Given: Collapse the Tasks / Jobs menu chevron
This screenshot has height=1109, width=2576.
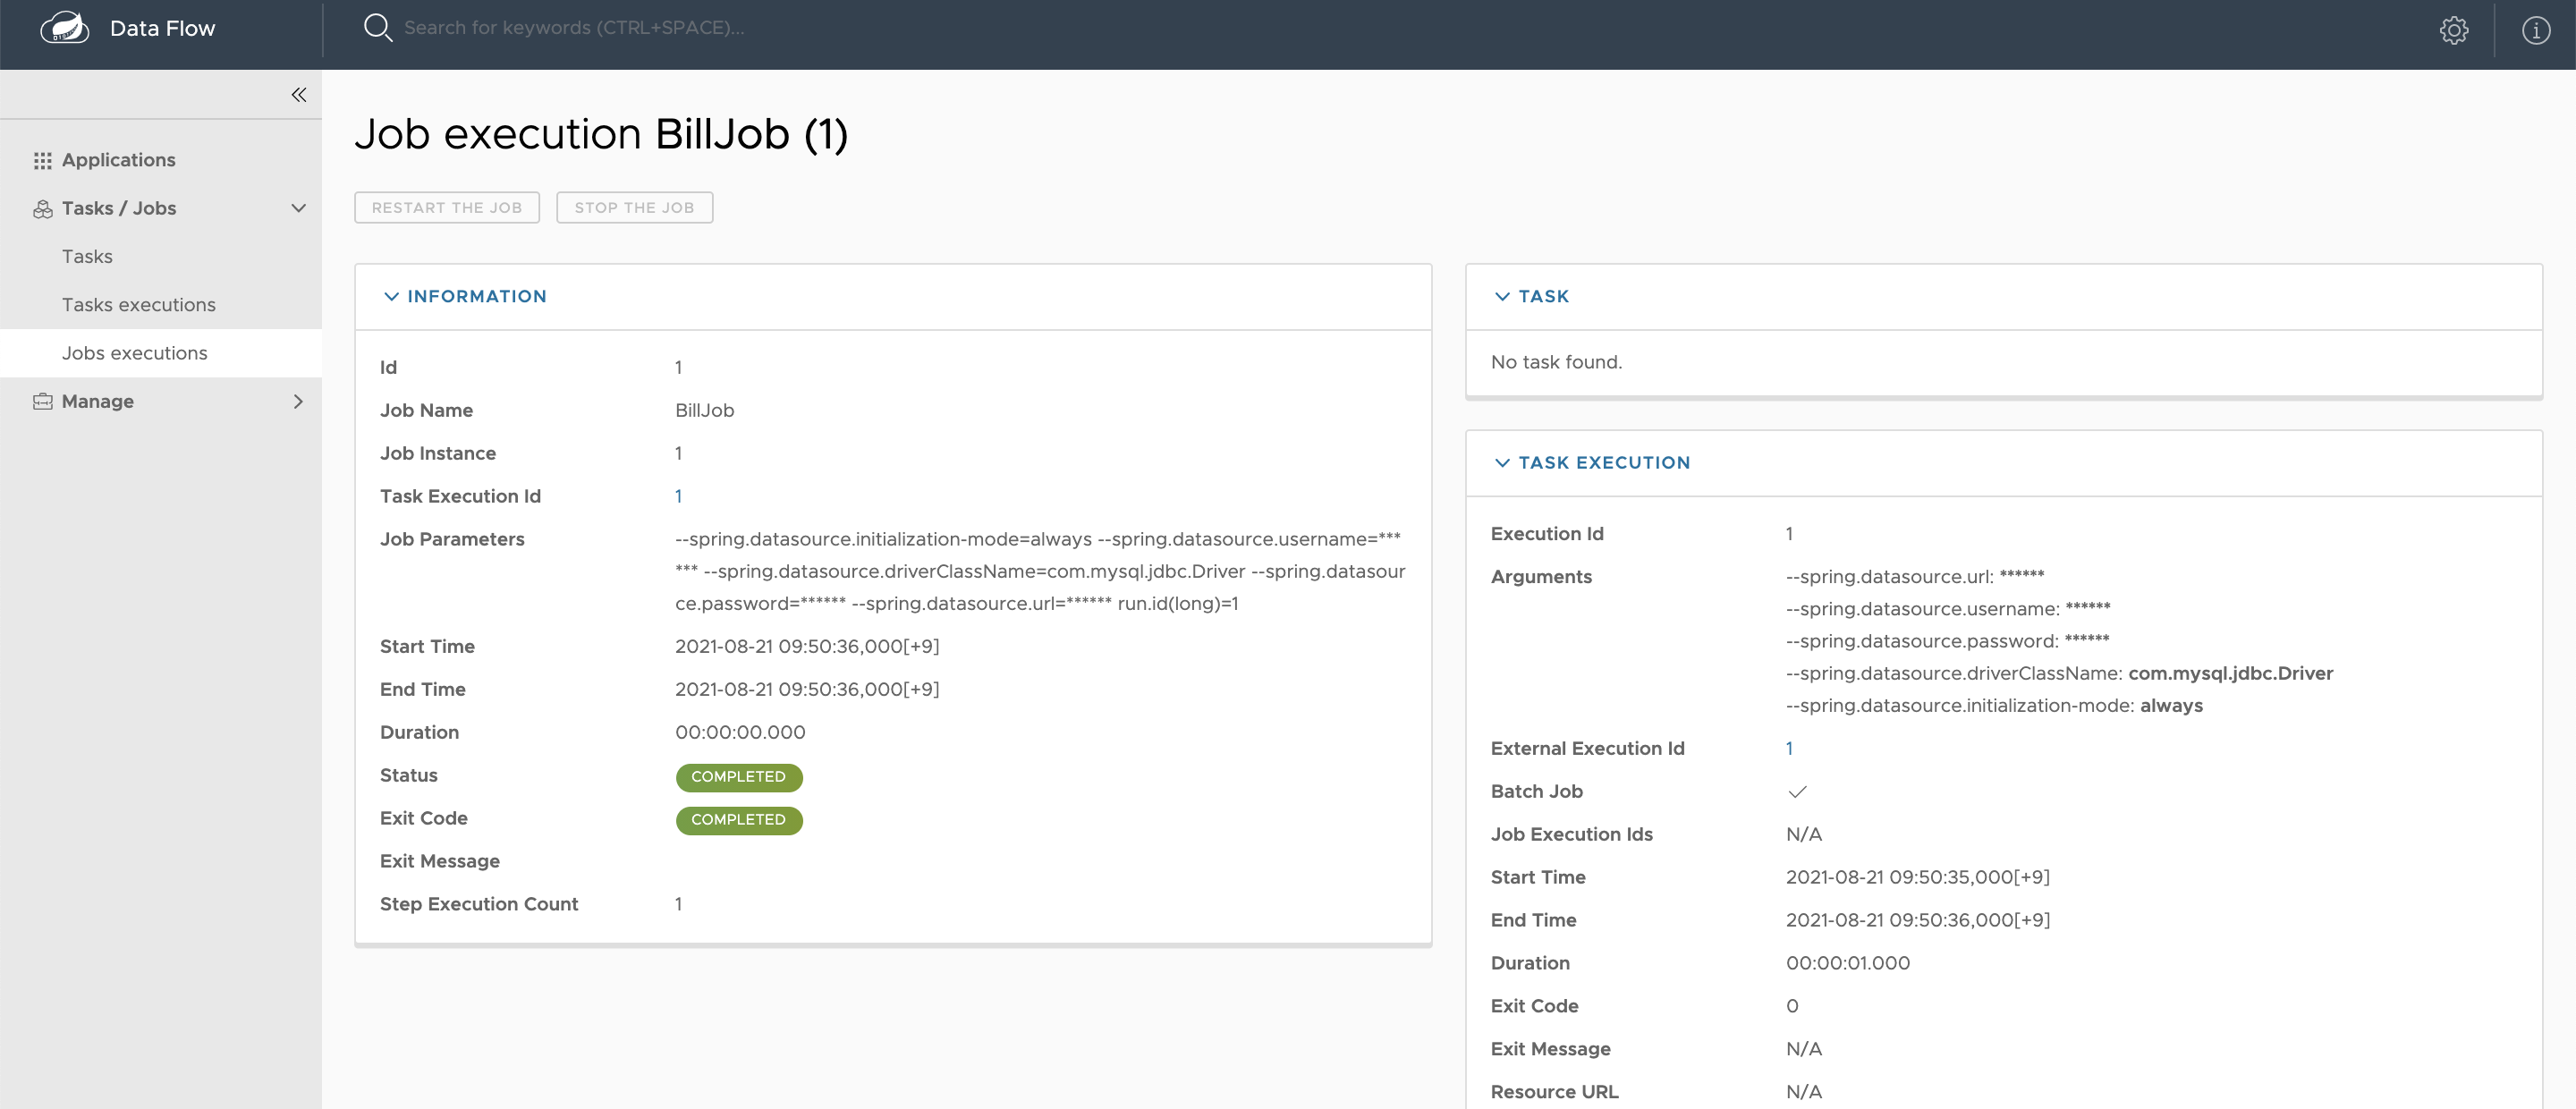Looking at the screenshot, I should click(298, 209).
